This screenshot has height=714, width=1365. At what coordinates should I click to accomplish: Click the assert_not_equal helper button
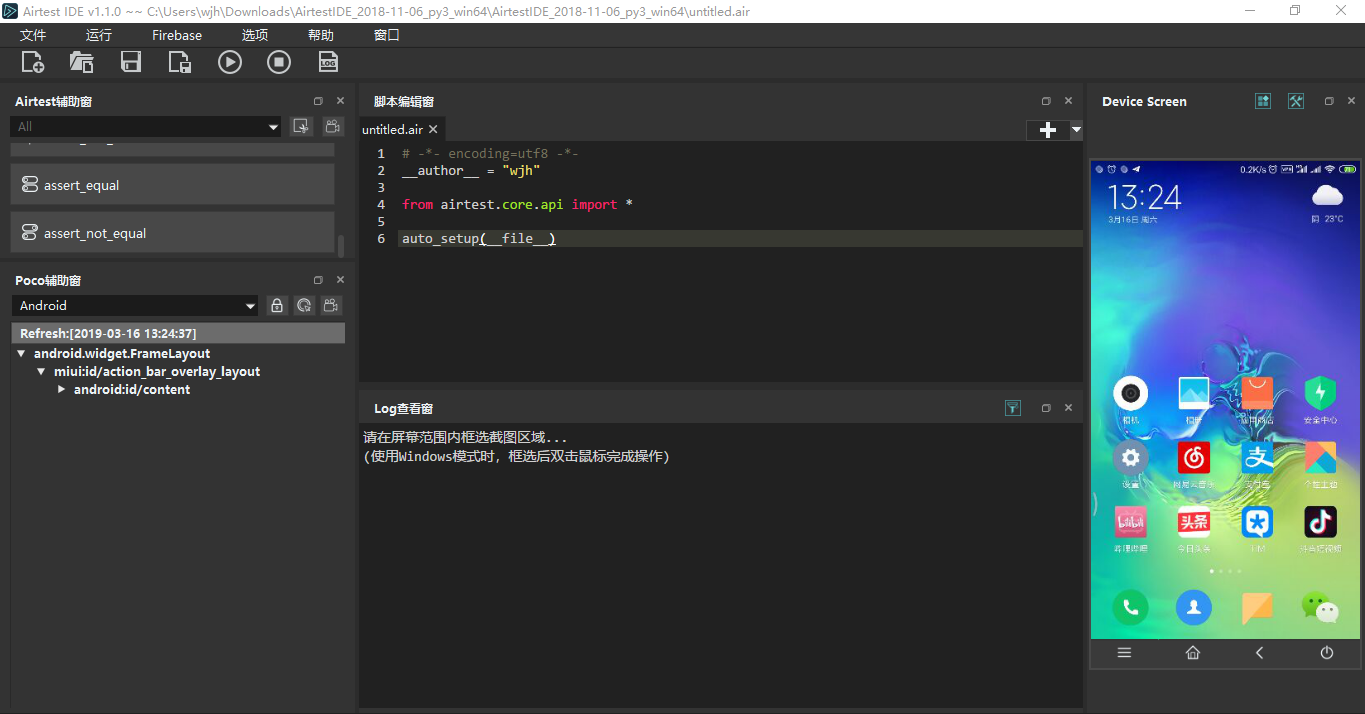point(172,233)
